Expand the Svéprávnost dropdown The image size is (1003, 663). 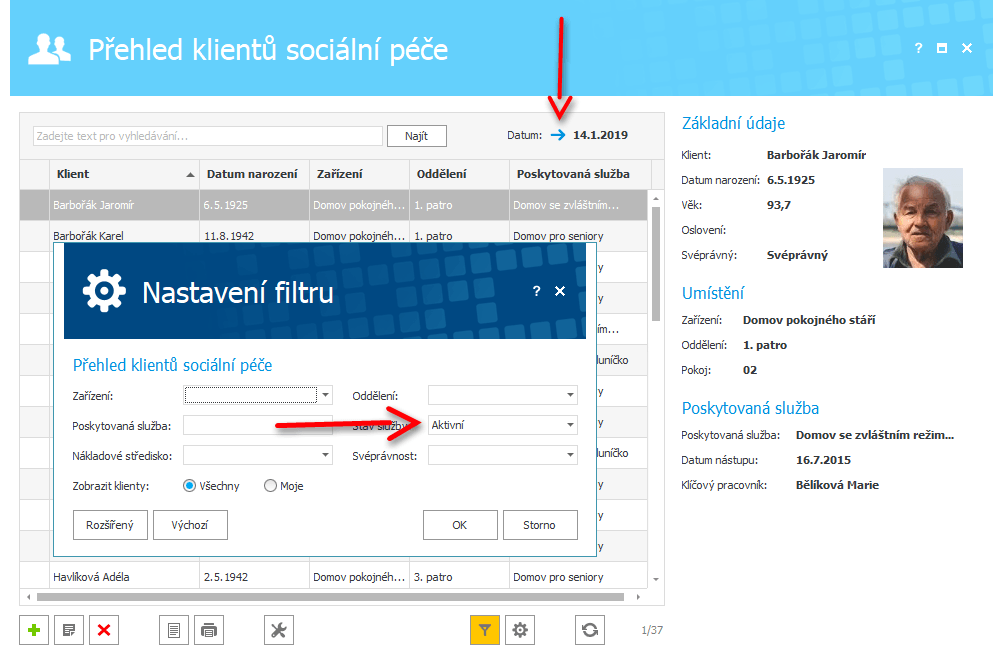pyautogui.click(x=570, y=455)
